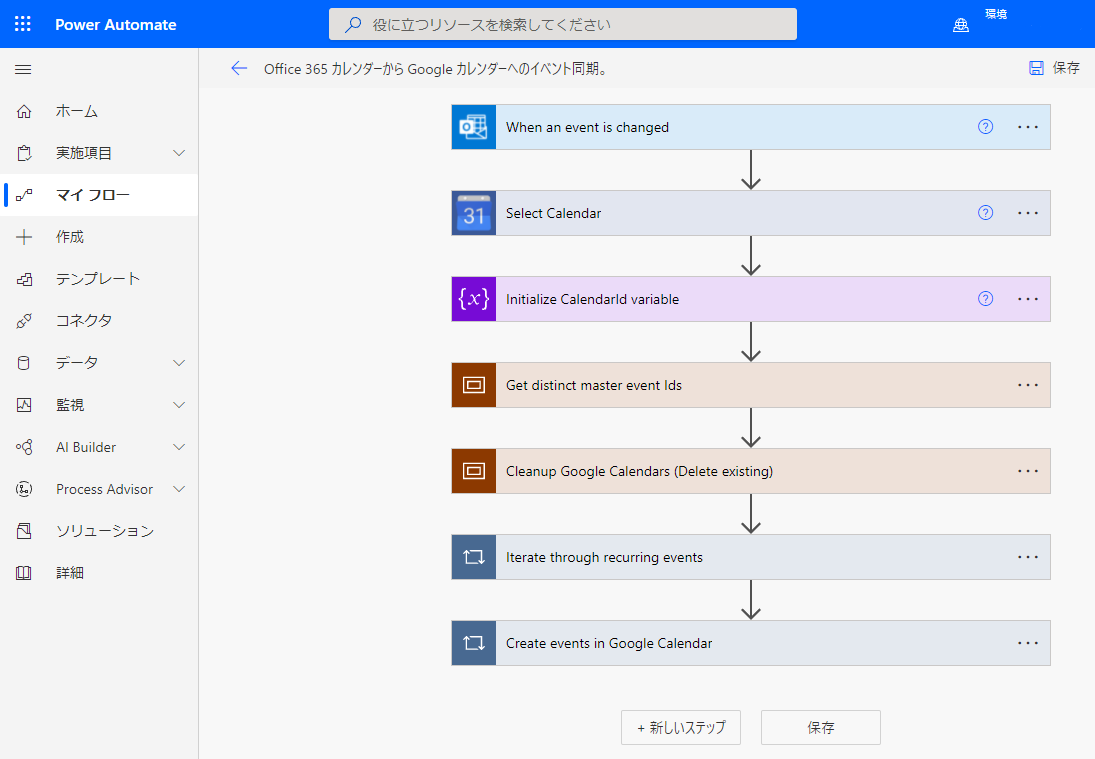Open テンプレート in the sidebar

click(99, 279)
